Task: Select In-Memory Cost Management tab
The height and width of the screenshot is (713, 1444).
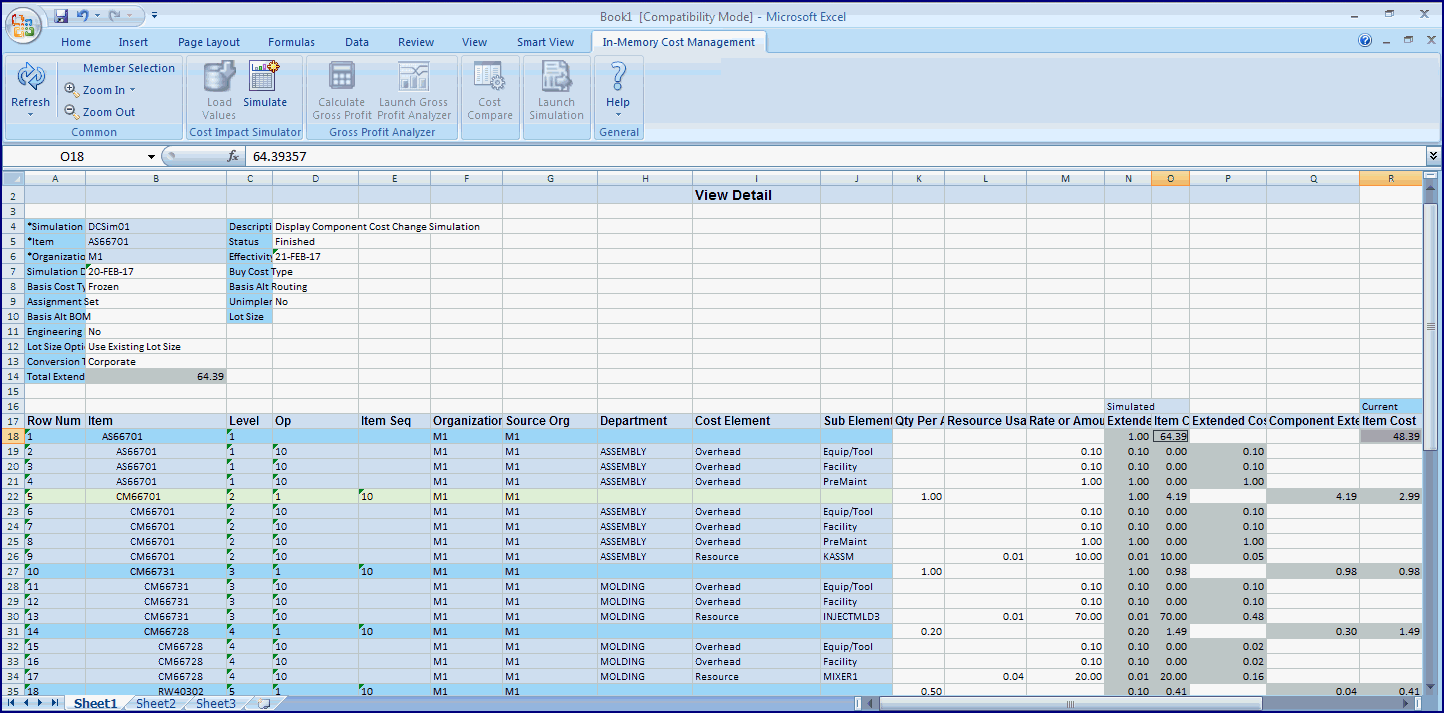Action: coord(679,42)
